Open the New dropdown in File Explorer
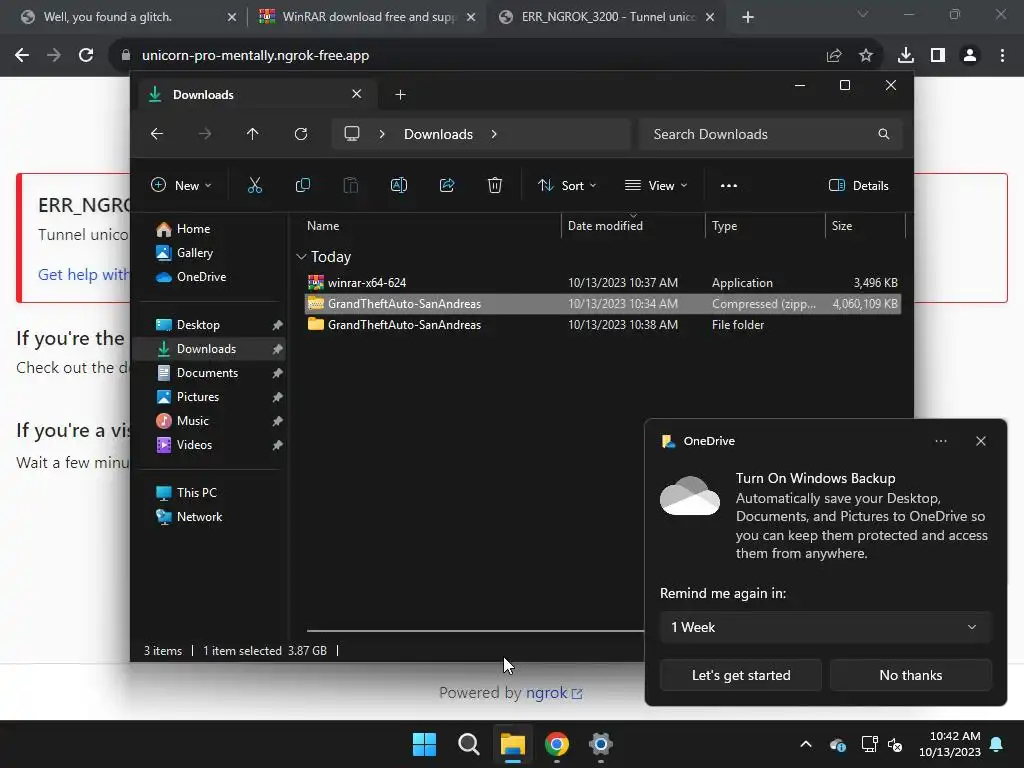Screen dimensions: 1024x768 pyautogui.click(x=182, y=185)
